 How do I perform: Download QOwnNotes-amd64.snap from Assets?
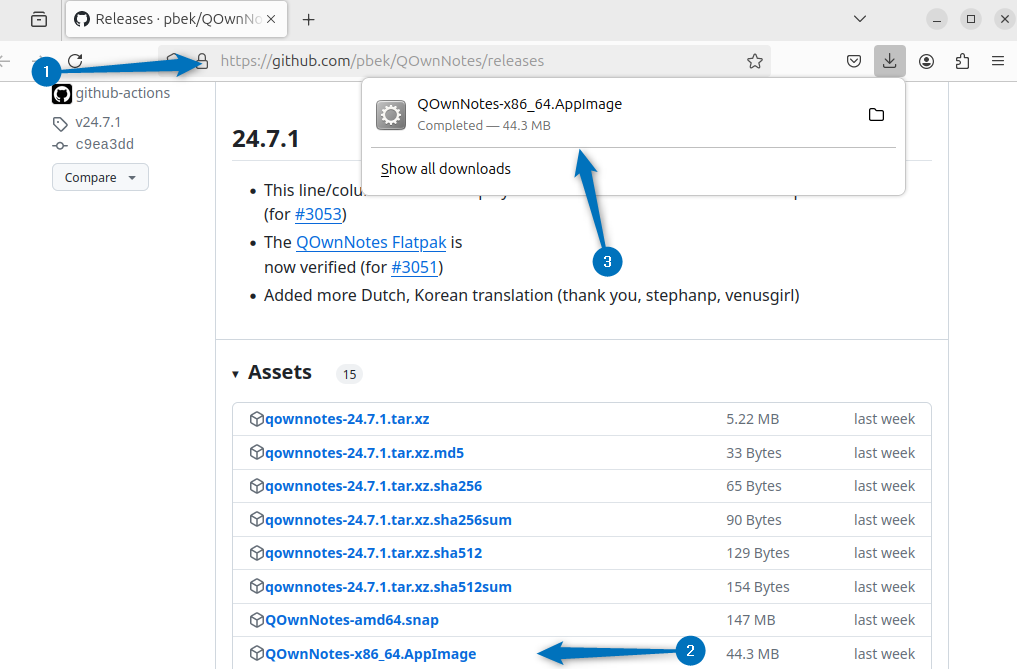click(351, 620)
